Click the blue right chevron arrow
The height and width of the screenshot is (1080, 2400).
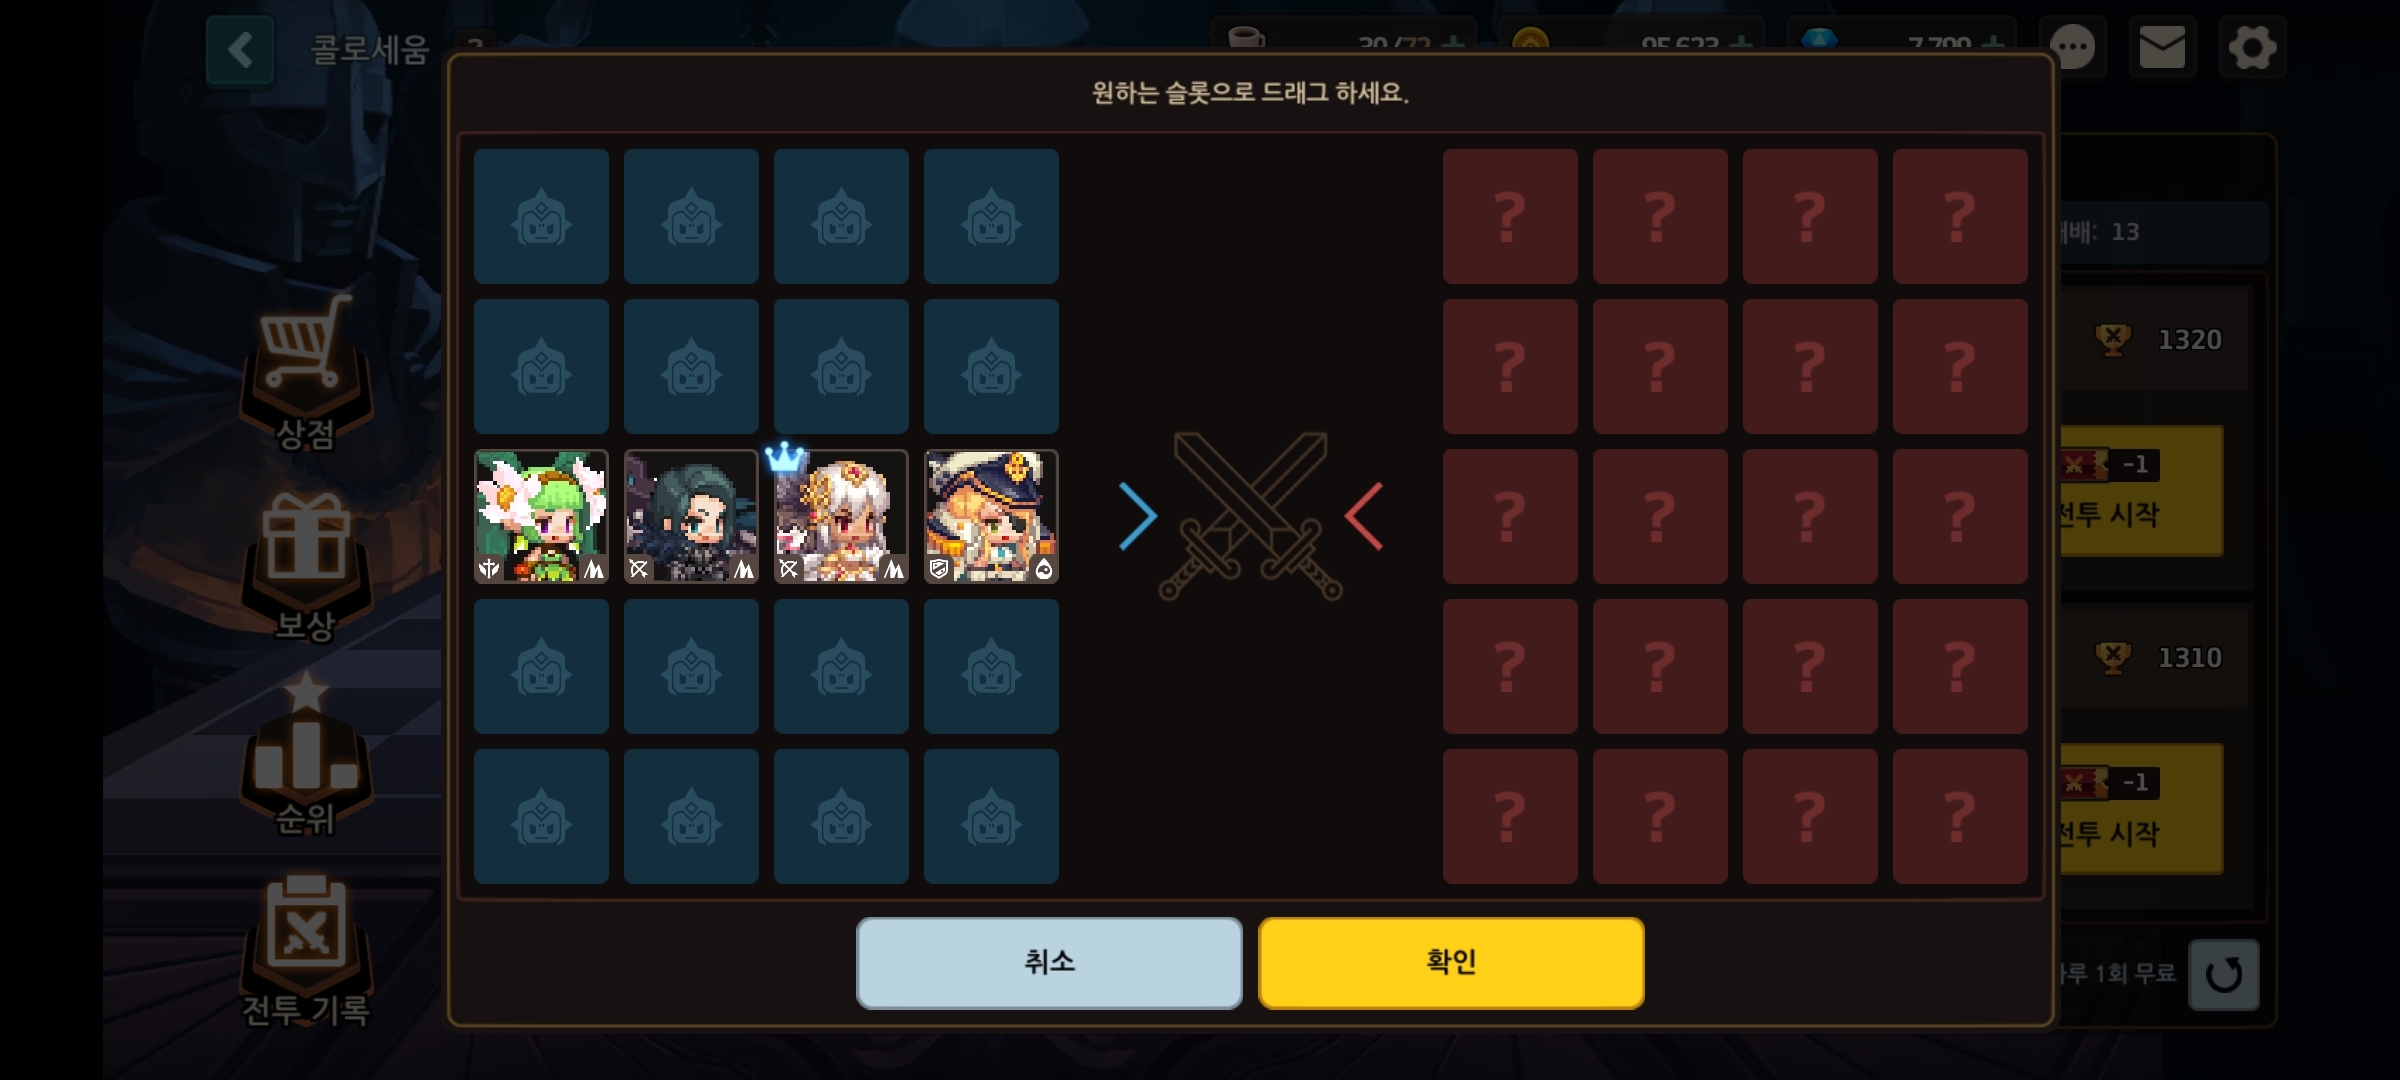tap(1138, 516)
